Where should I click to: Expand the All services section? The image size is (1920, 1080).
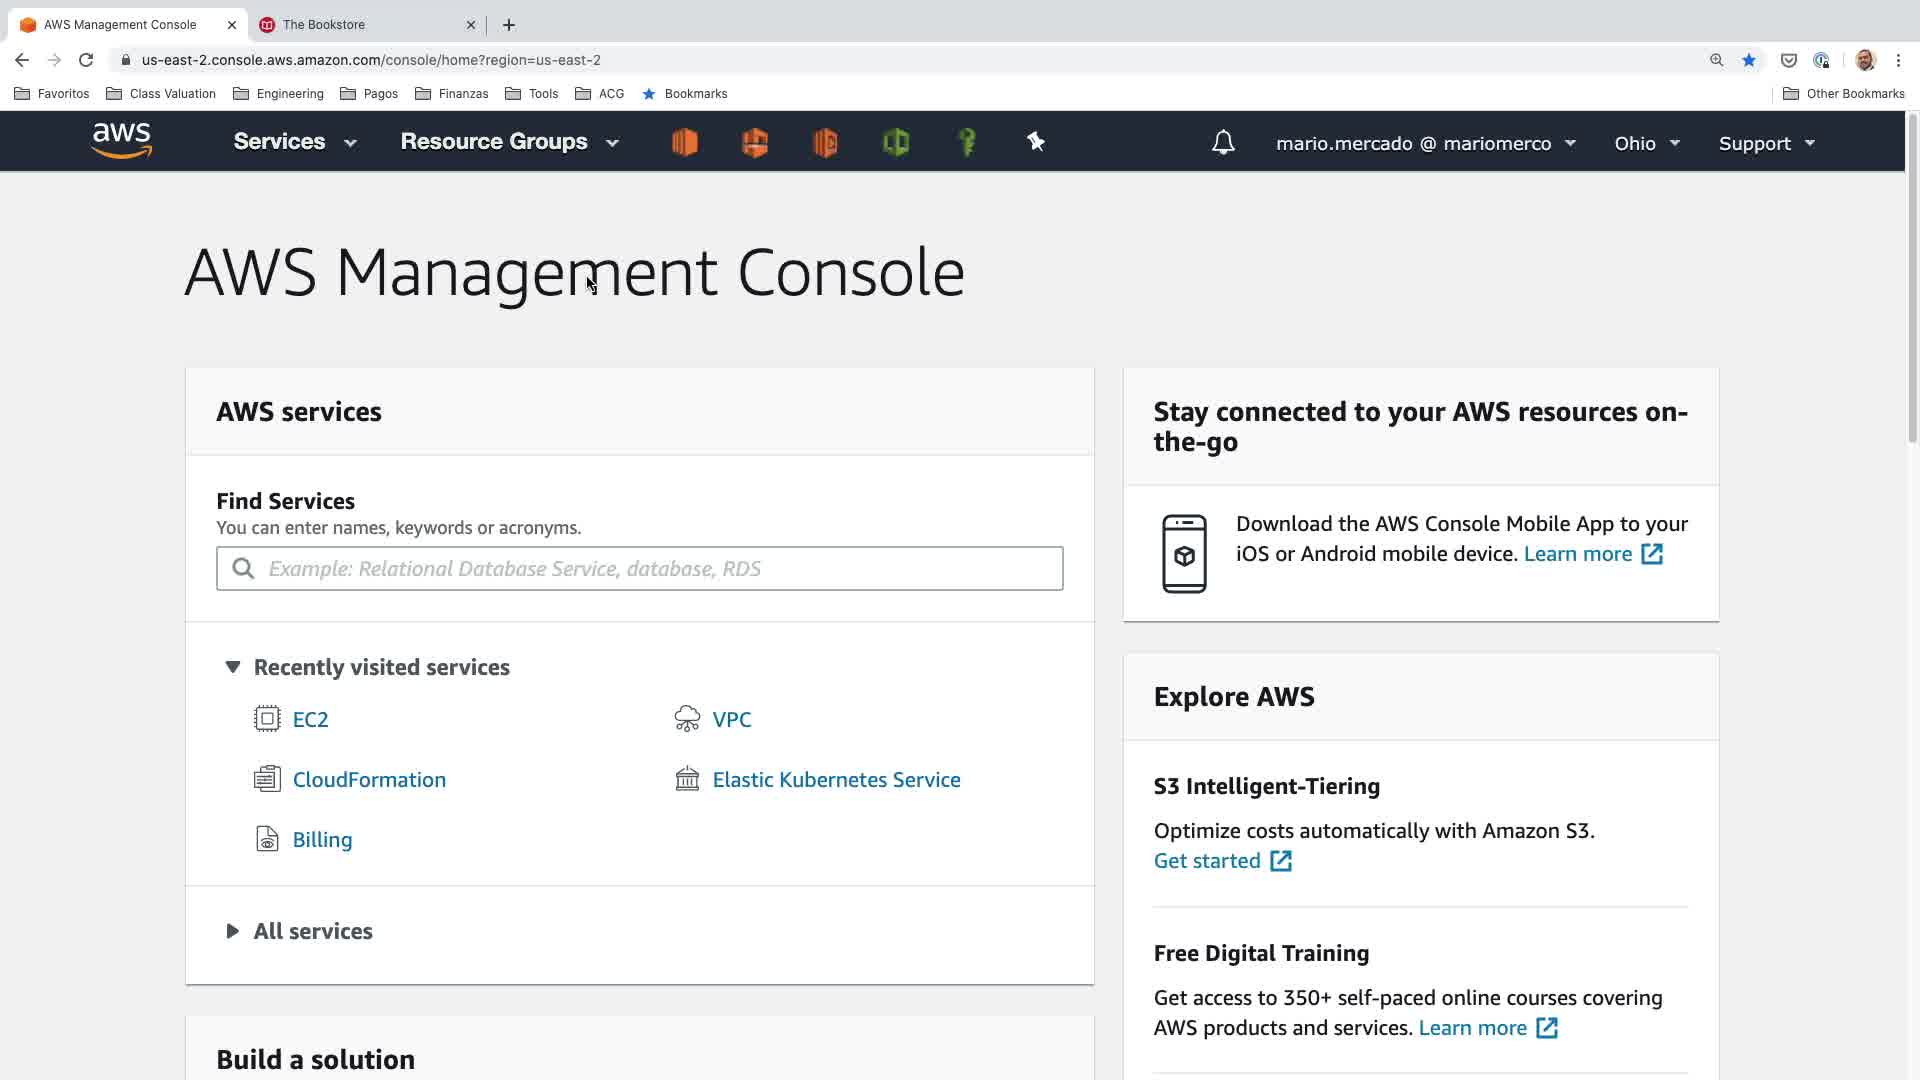(312, 931)
